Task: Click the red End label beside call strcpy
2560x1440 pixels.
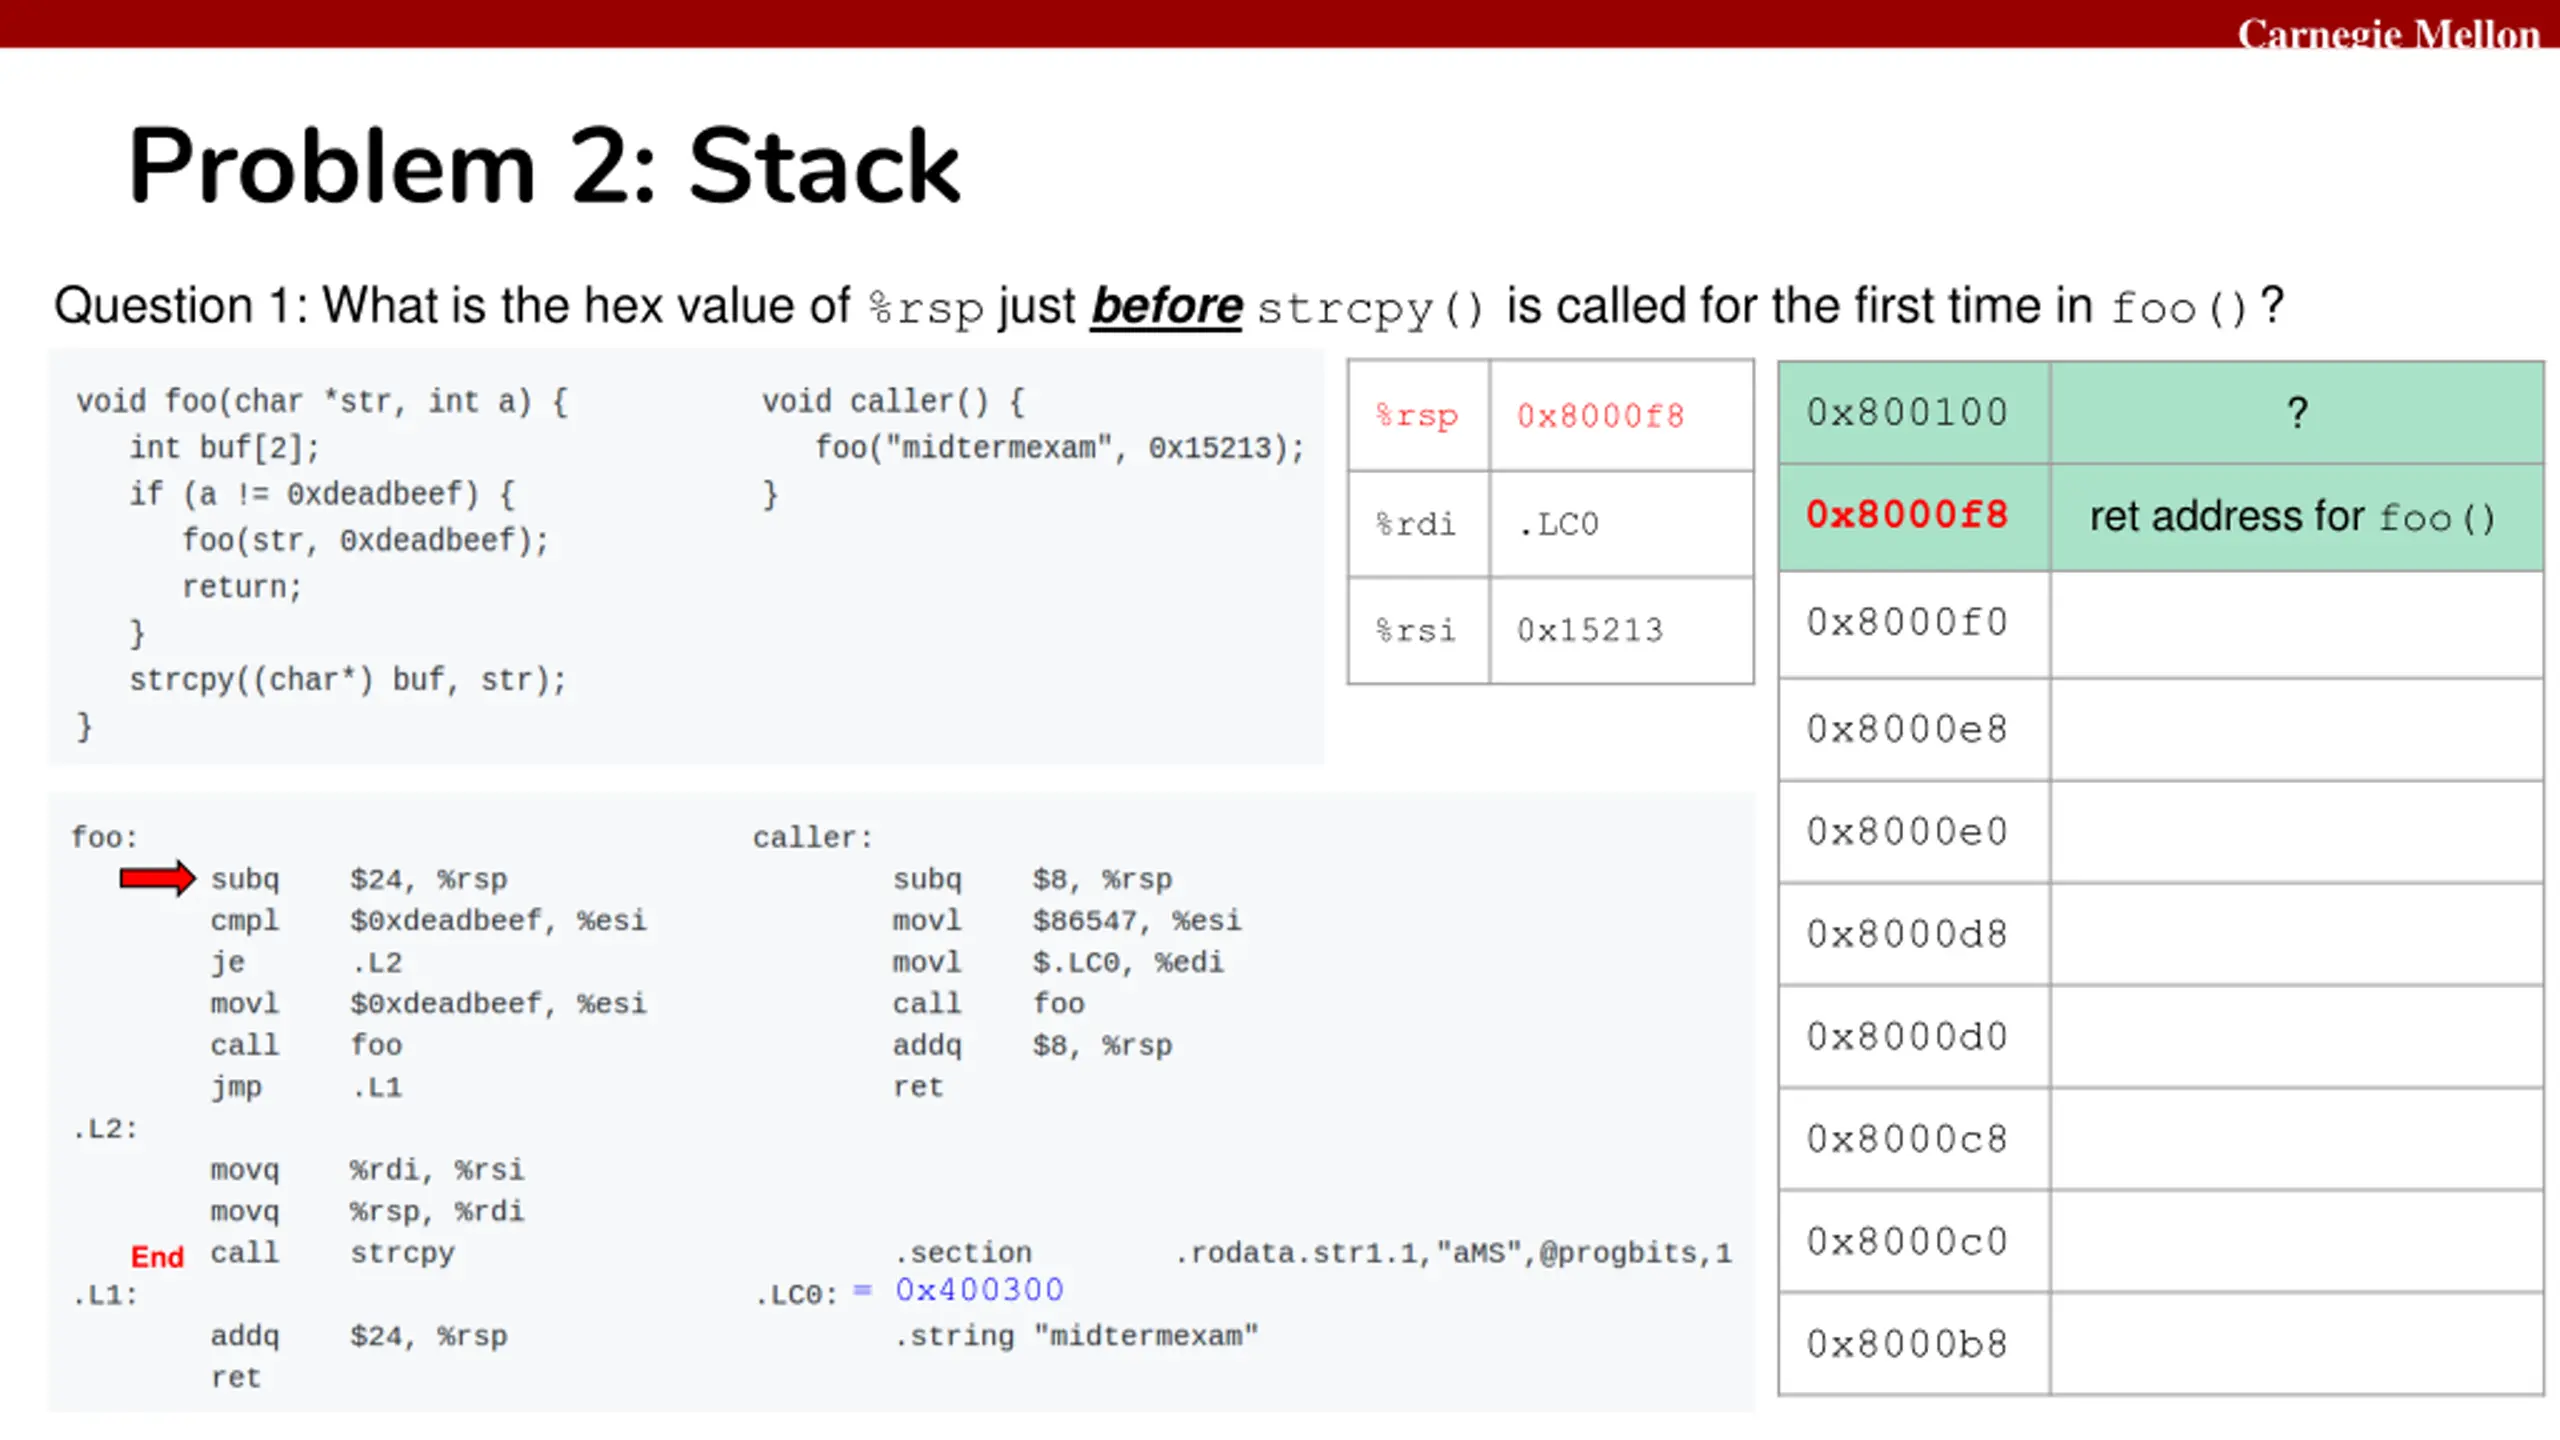Action: (157, 1256)
